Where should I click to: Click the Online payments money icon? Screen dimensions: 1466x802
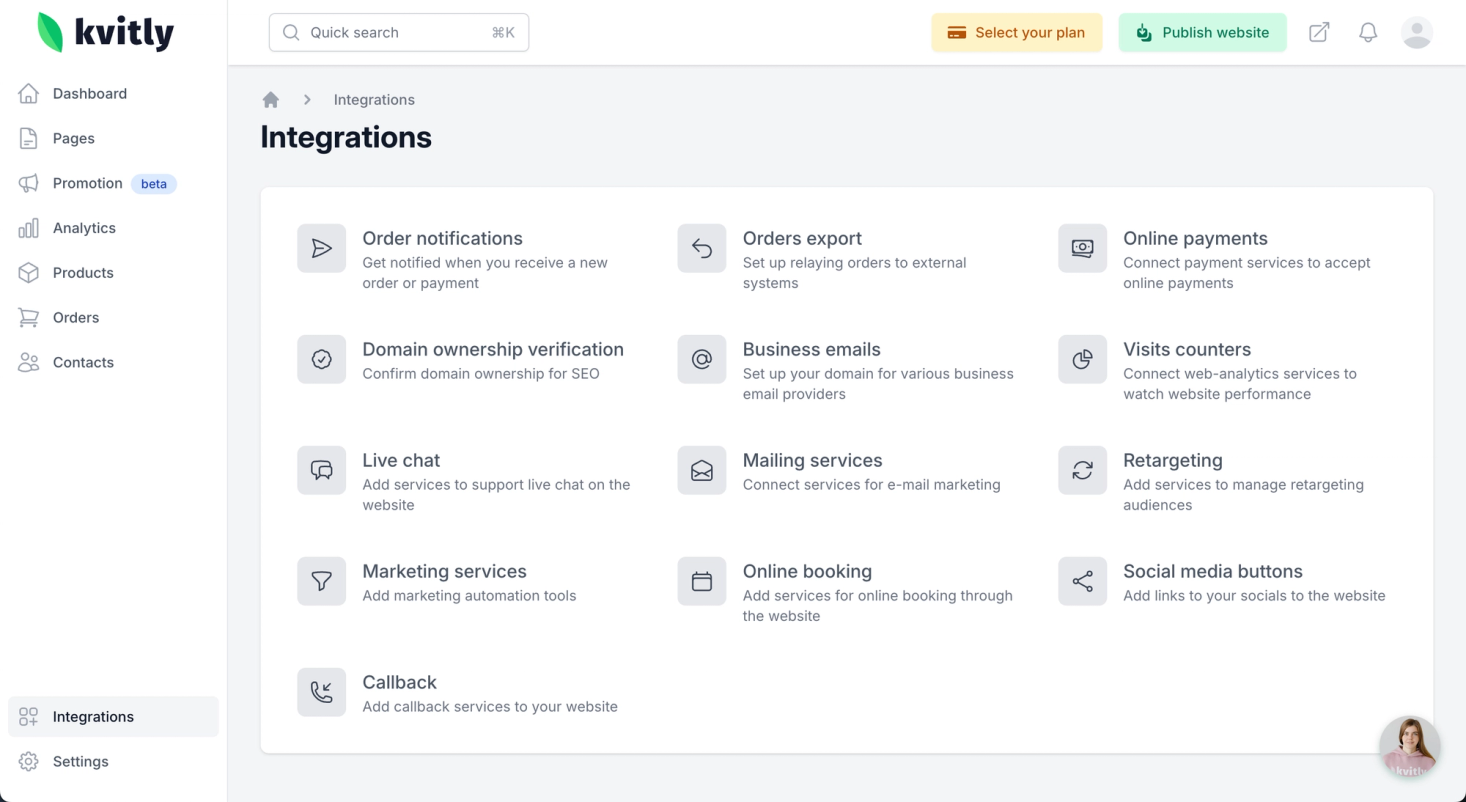pyautogui.click(x=1082, y=248)
